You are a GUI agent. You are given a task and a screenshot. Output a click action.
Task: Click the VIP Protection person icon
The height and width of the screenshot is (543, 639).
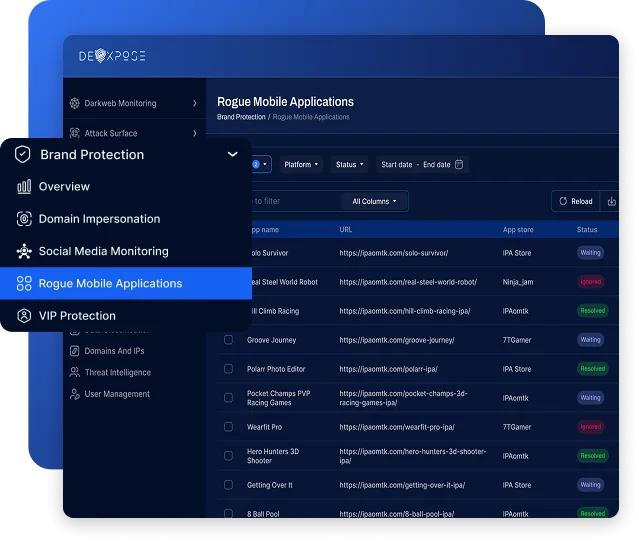point(24,316)
